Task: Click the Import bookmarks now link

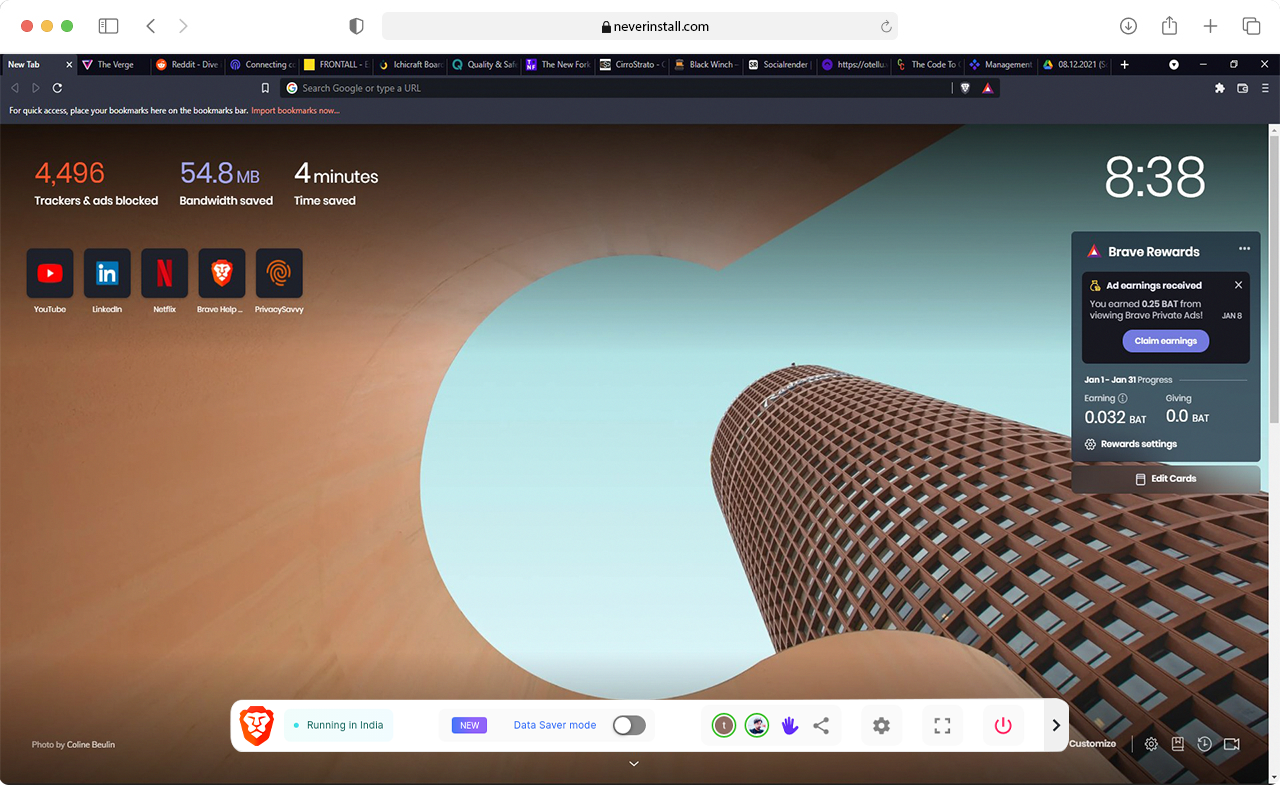Action: [x=295, y=111]
